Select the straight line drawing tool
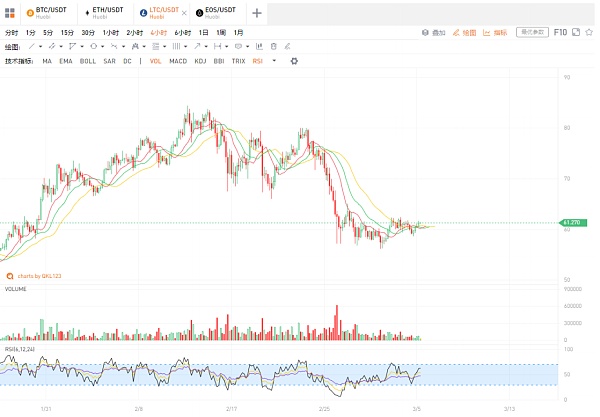 point(32,46)
